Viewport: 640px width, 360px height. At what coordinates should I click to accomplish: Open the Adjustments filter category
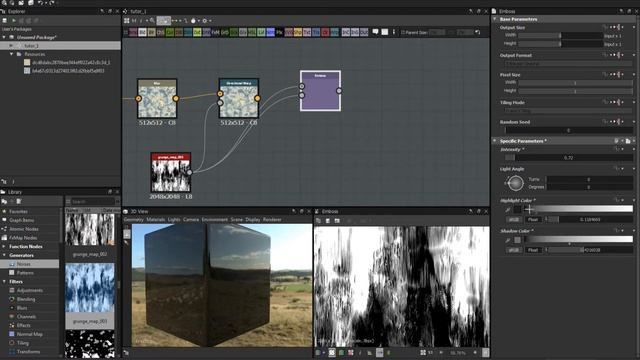click(29, 290)
